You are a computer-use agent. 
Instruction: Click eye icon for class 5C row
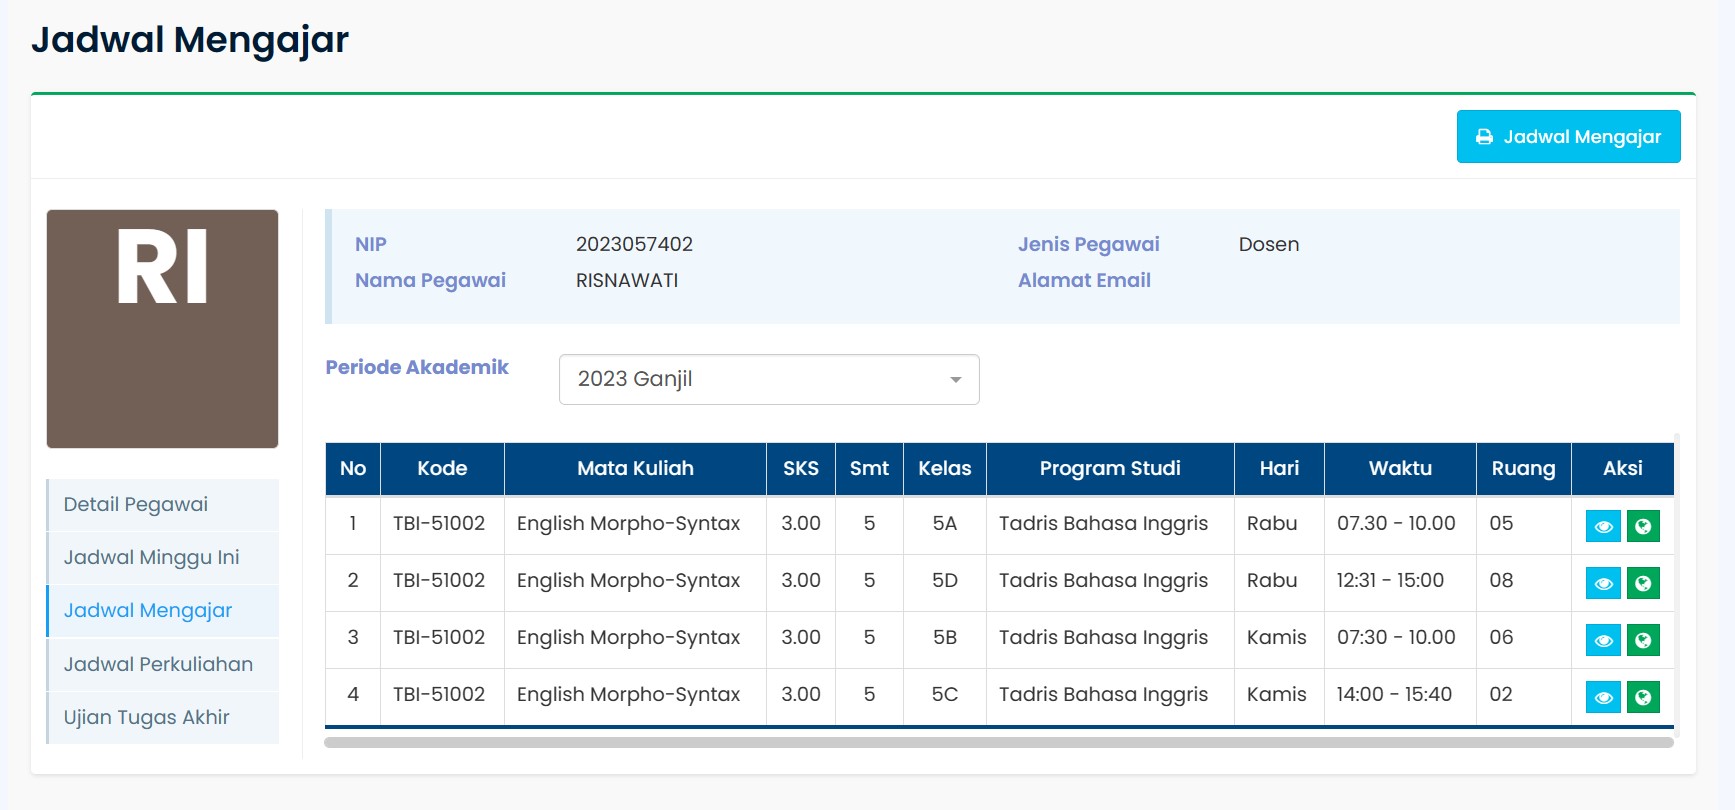pos(1603,697)
